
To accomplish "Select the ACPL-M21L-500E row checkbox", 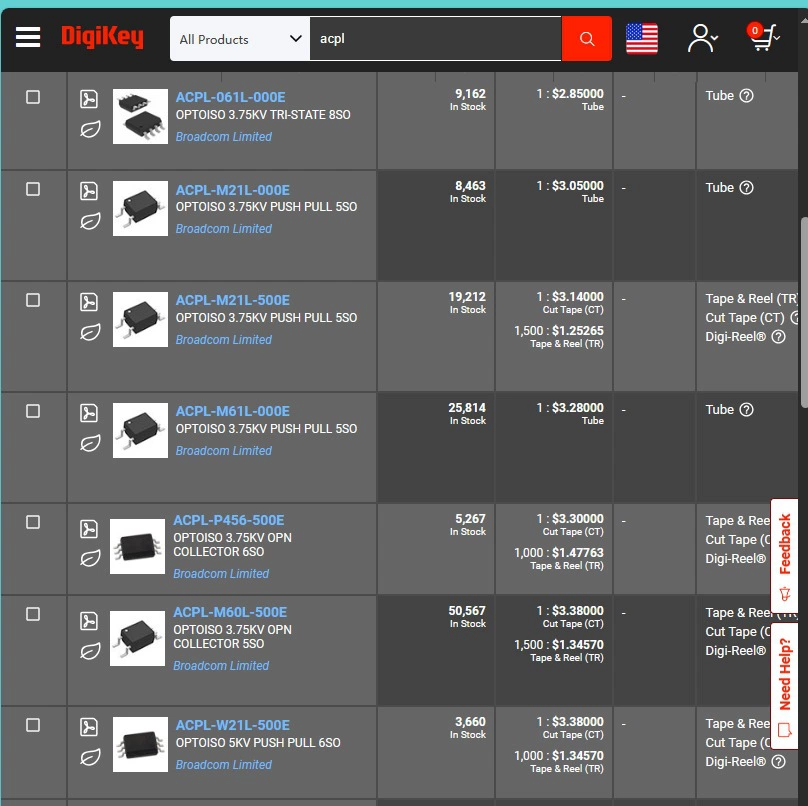I will 33,300.
